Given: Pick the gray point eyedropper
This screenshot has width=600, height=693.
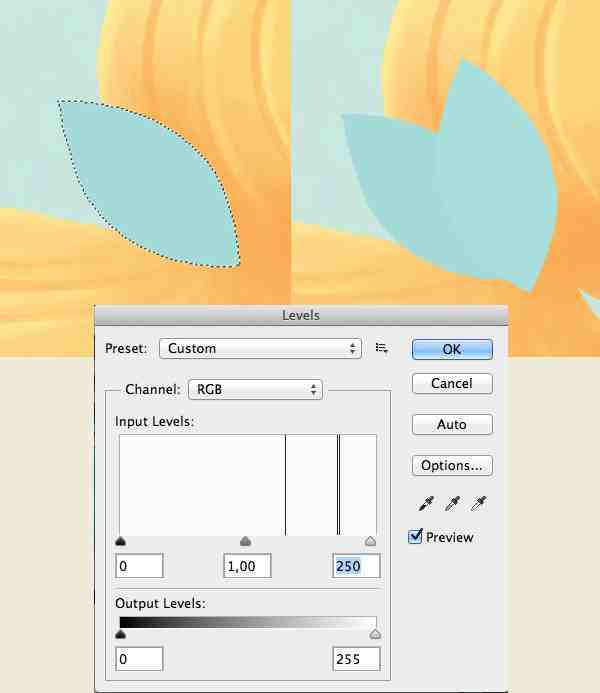Looking at the screenshot, I should click(452, 503).
